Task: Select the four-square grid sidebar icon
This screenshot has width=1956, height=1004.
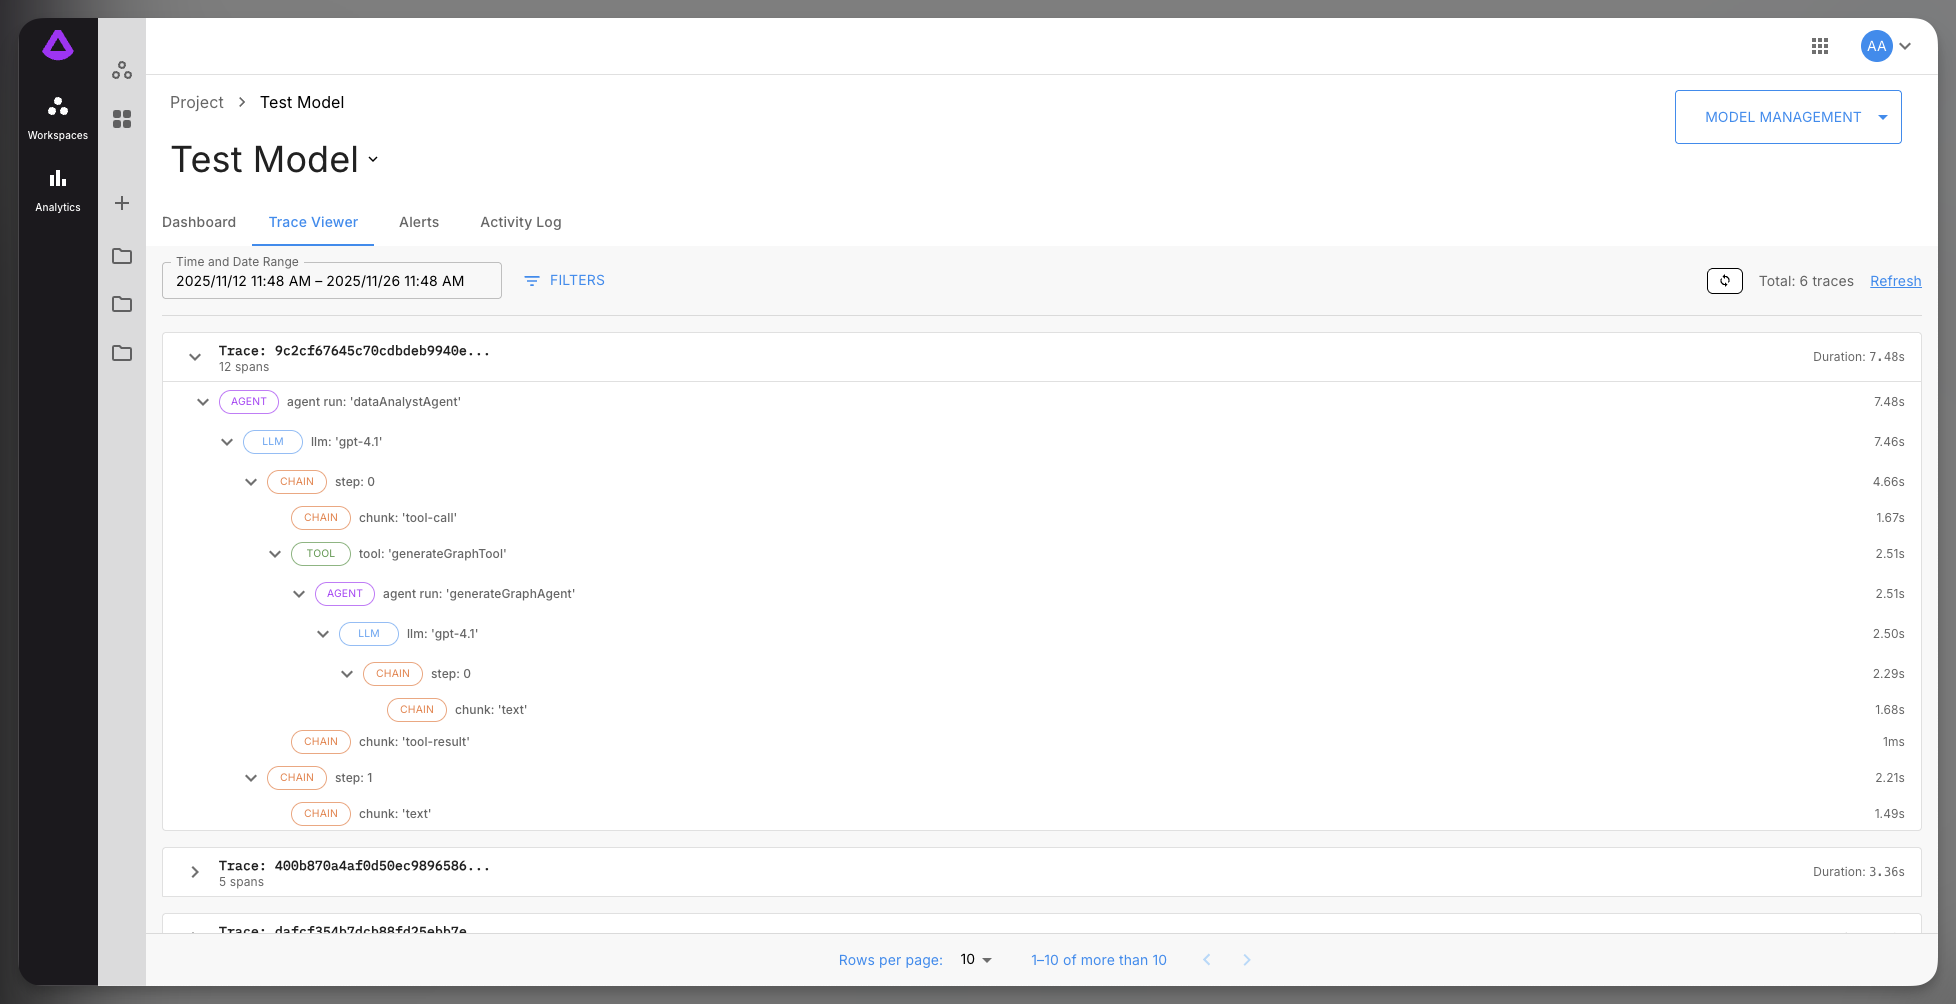Action: pos(122,119)
